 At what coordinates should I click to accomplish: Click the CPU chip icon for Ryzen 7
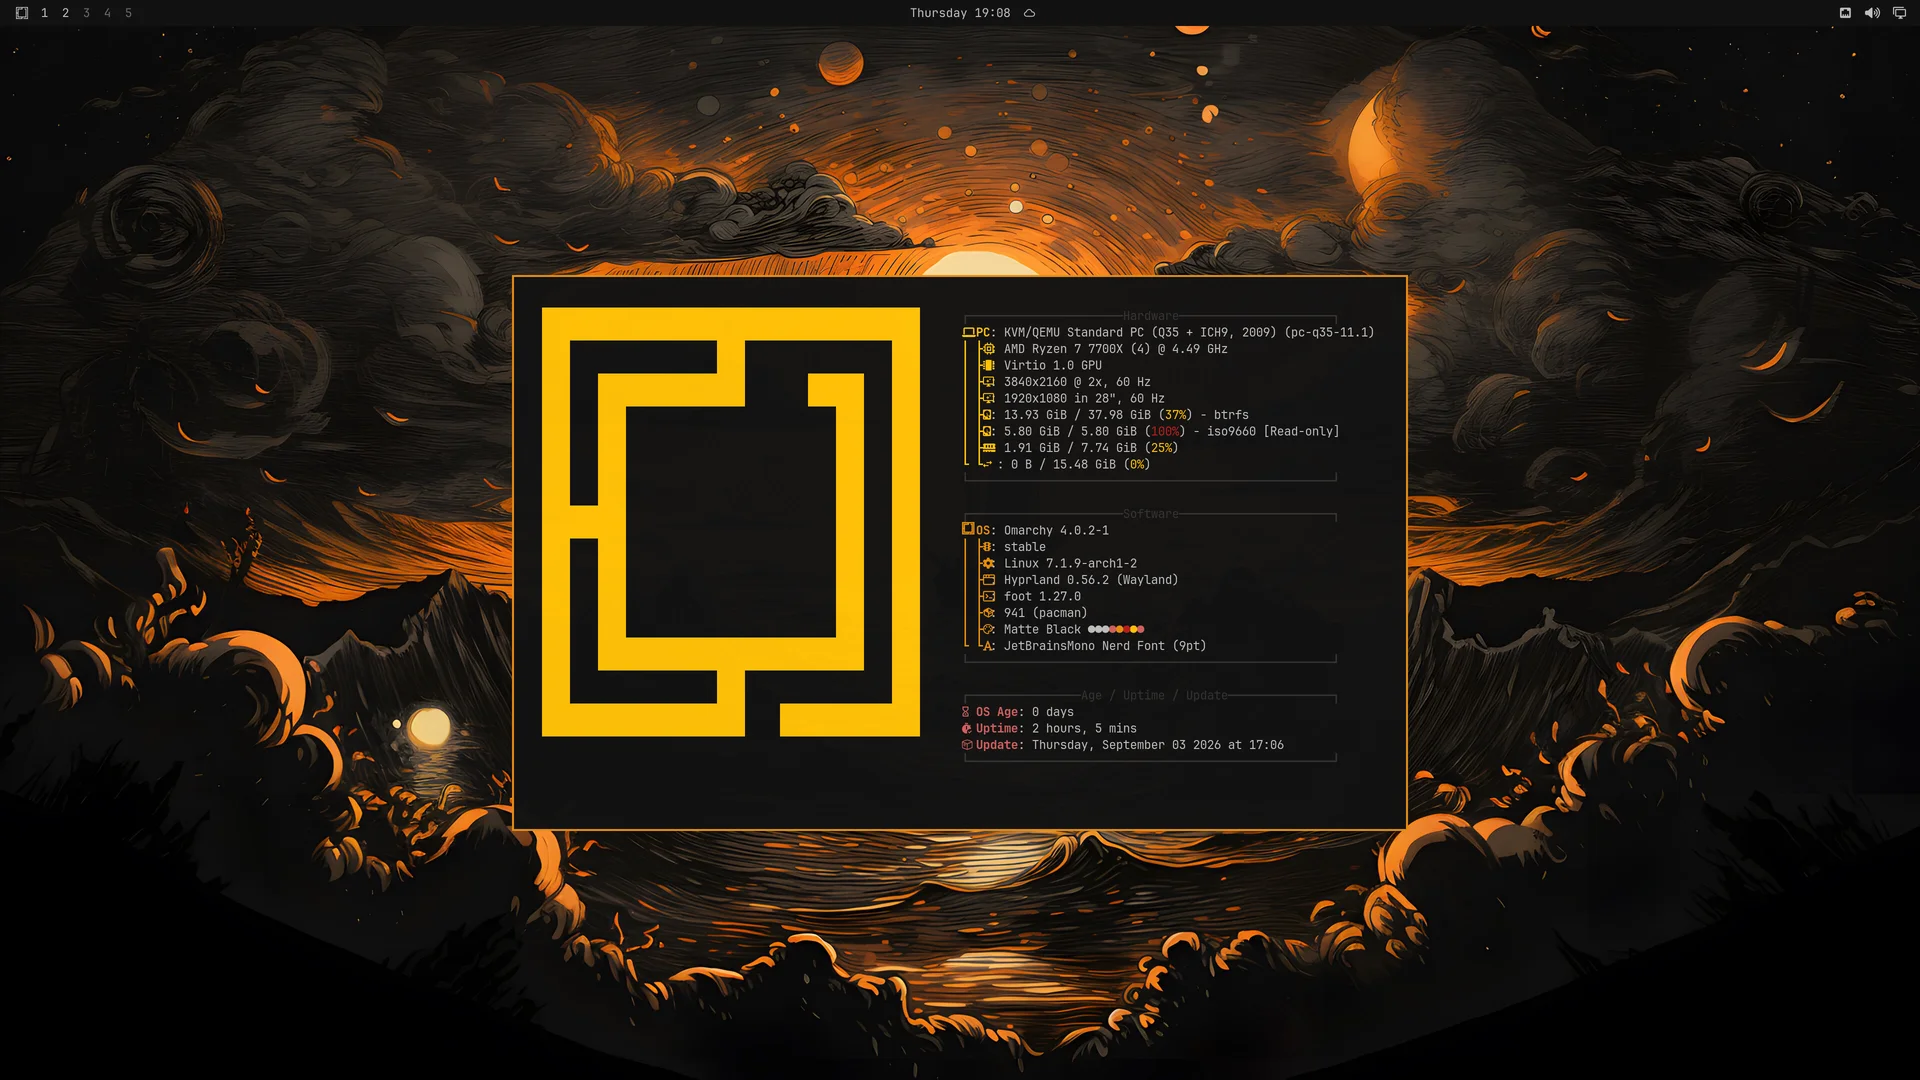coord(988,349)
